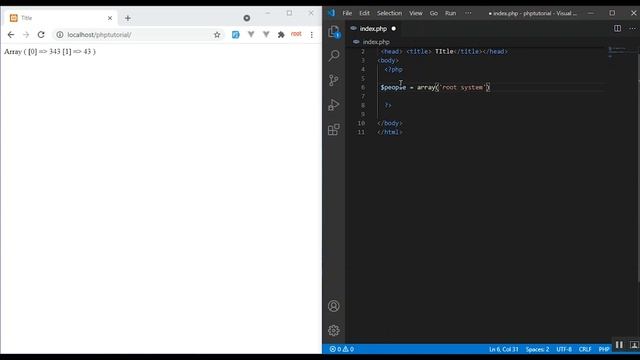Select the index.php editor tab

click(x=373, y=29)
